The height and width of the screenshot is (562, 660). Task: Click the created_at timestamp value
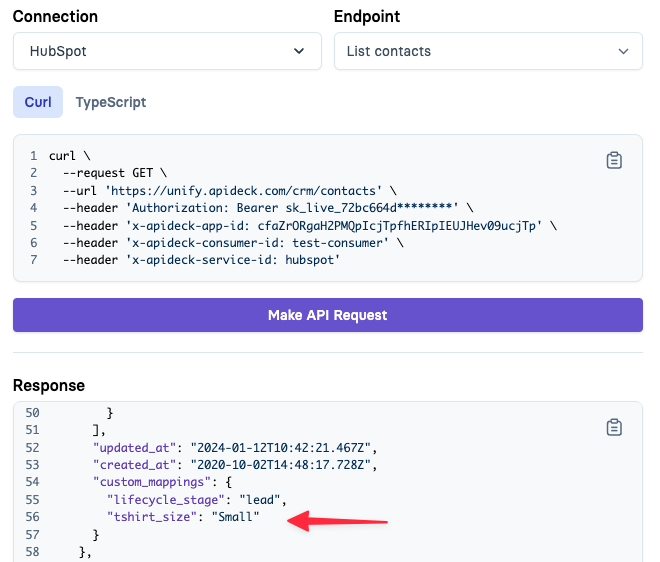point(281,465)
